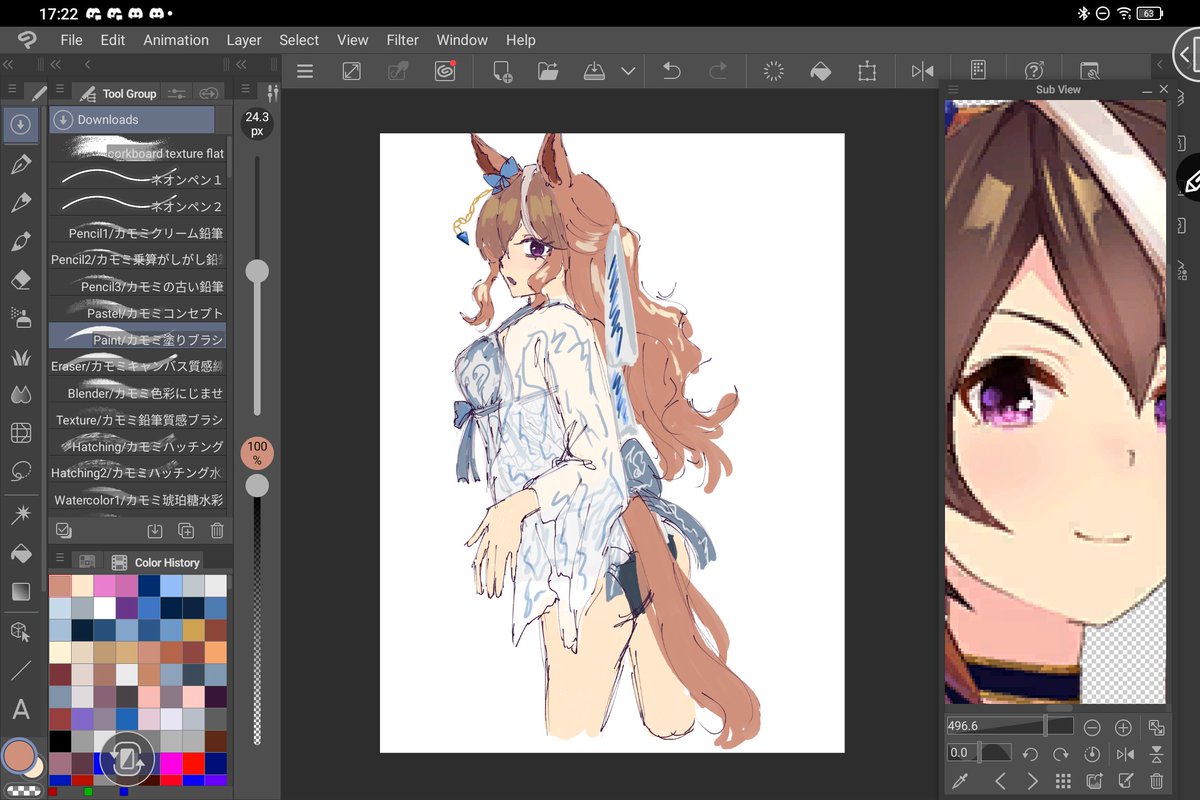The width and height of the screenshot is (1200, 800).
Task: Toggle the touch gesture rotate overlay button
Action: [x=127, y=758]
